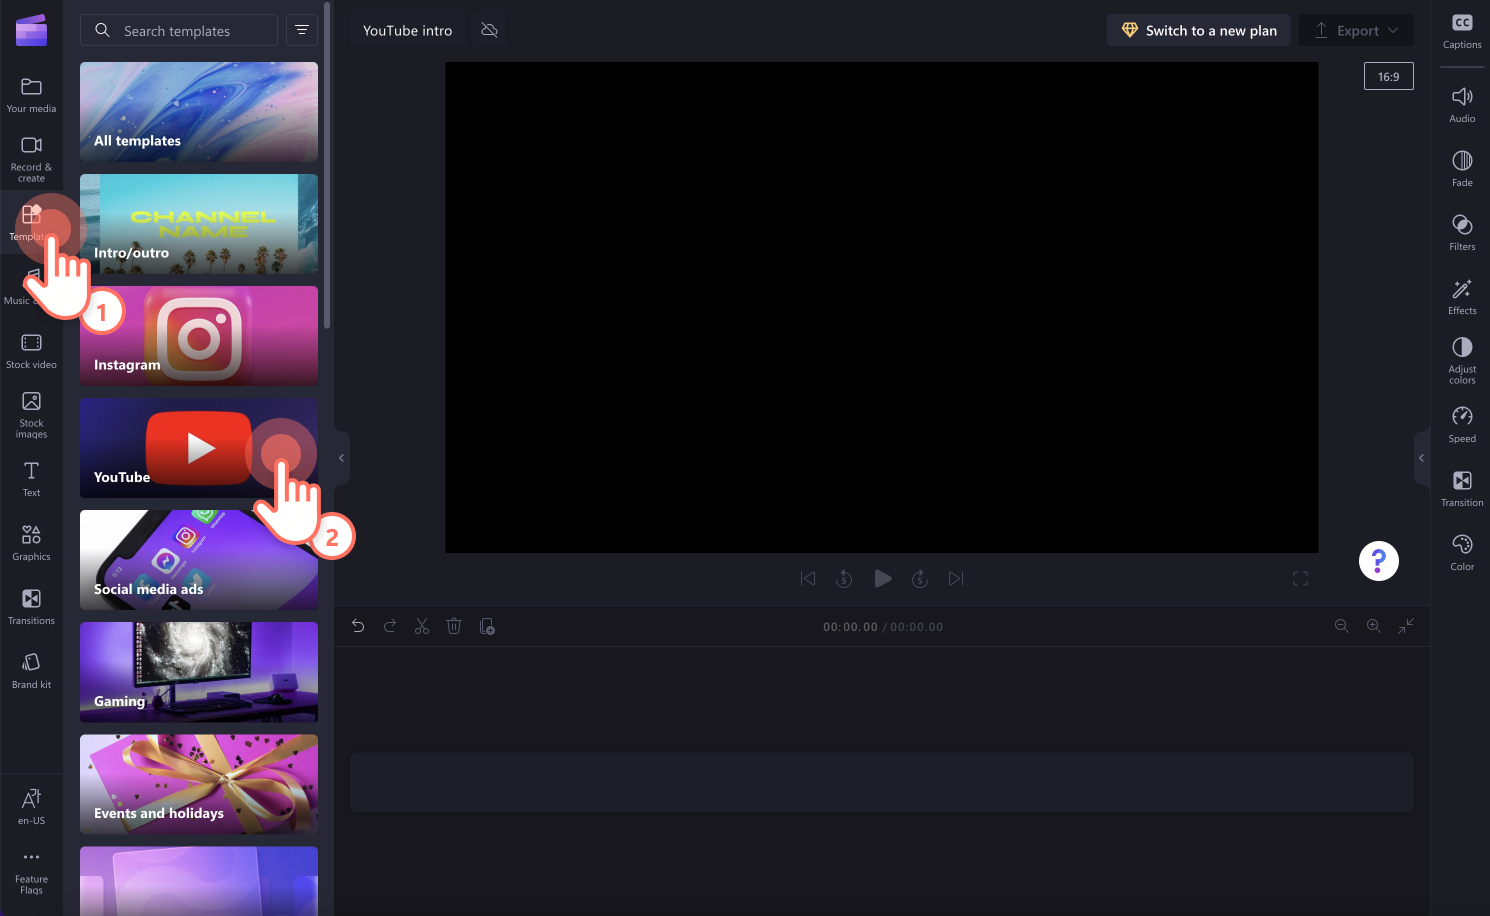Open the Instagram template category
1490x916 pixels.
click(199, 336)
